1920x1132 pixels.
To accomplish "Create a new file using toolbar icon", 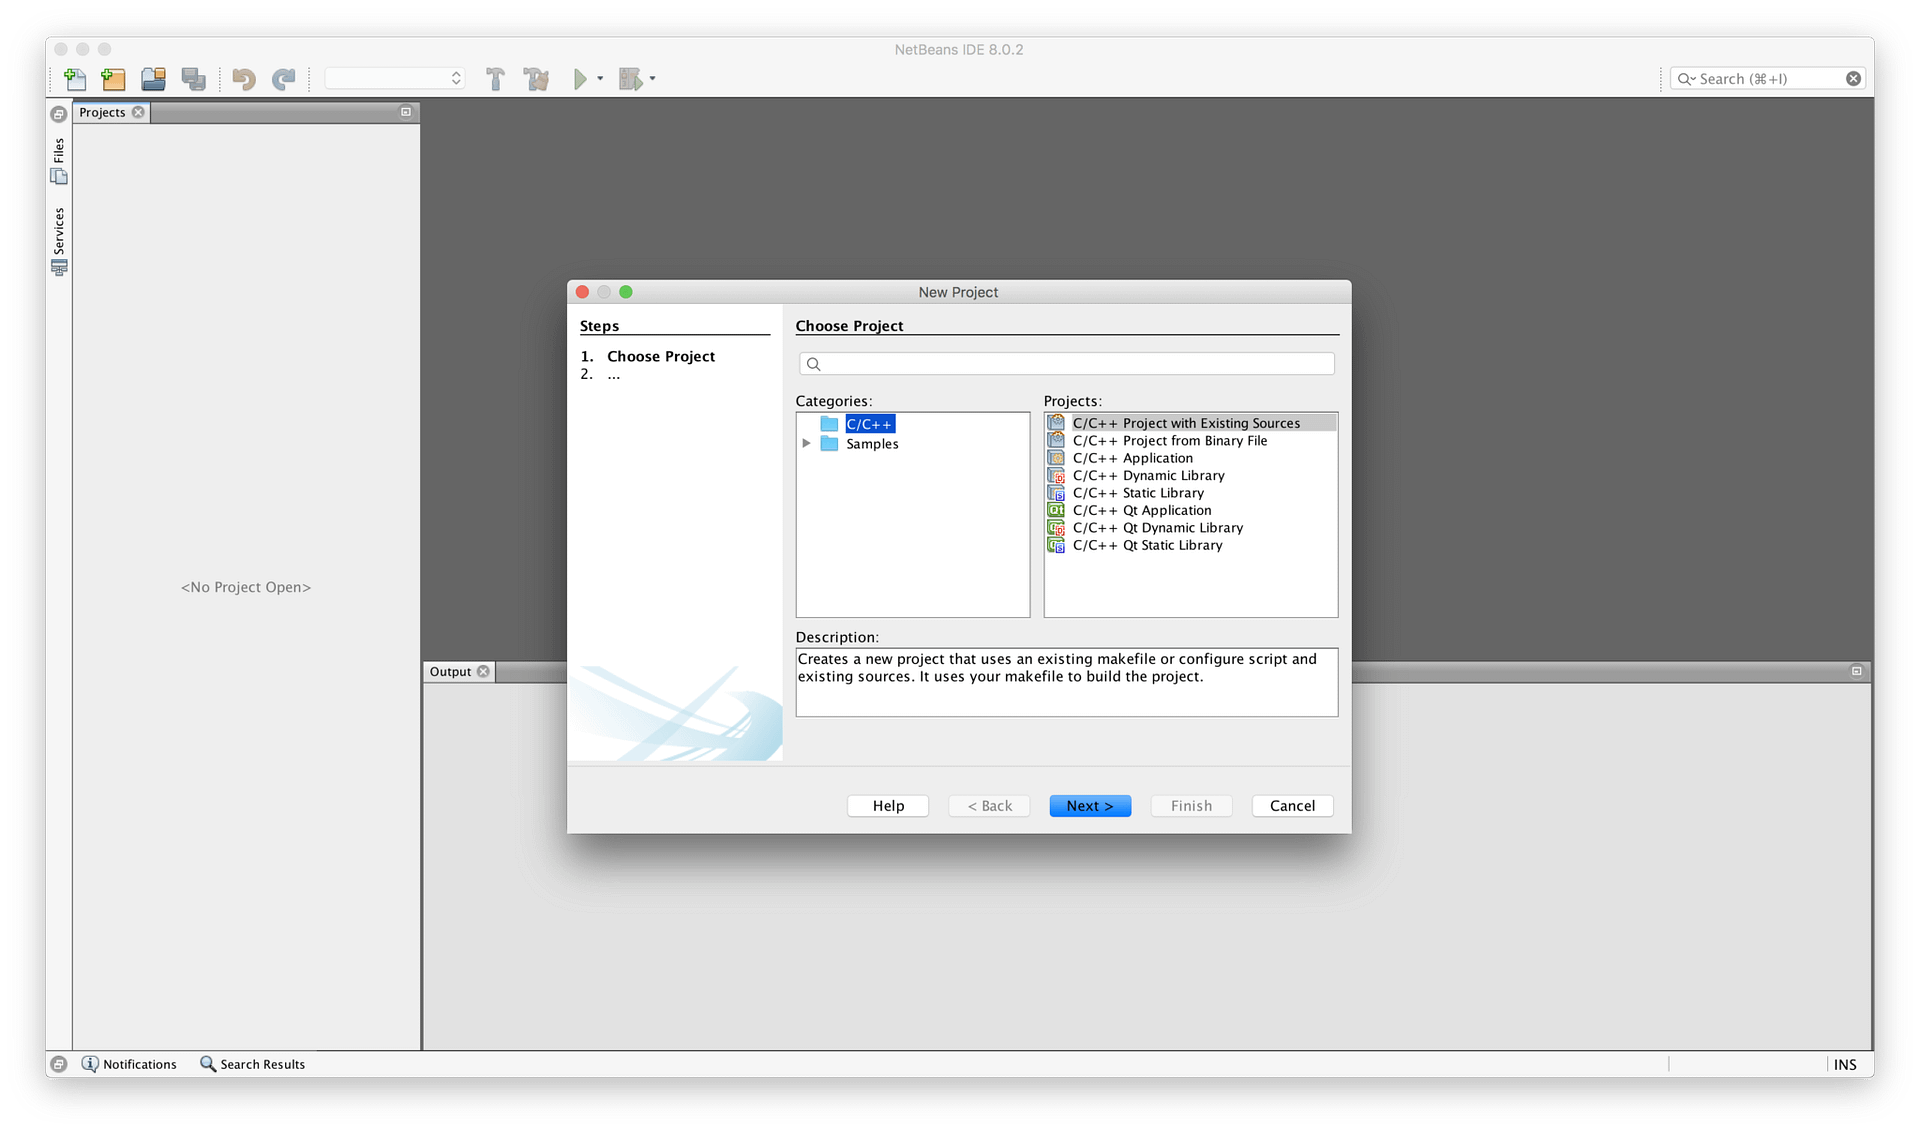I will (x=75, y=79).
